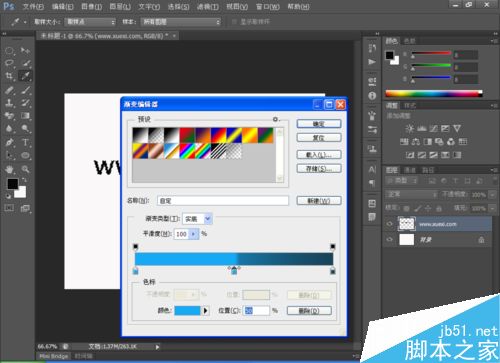Image resolution: width=500 pixels, height=363 pixels.
Task: Open the 视图(V) menu
Action: [x=237, y=6]
